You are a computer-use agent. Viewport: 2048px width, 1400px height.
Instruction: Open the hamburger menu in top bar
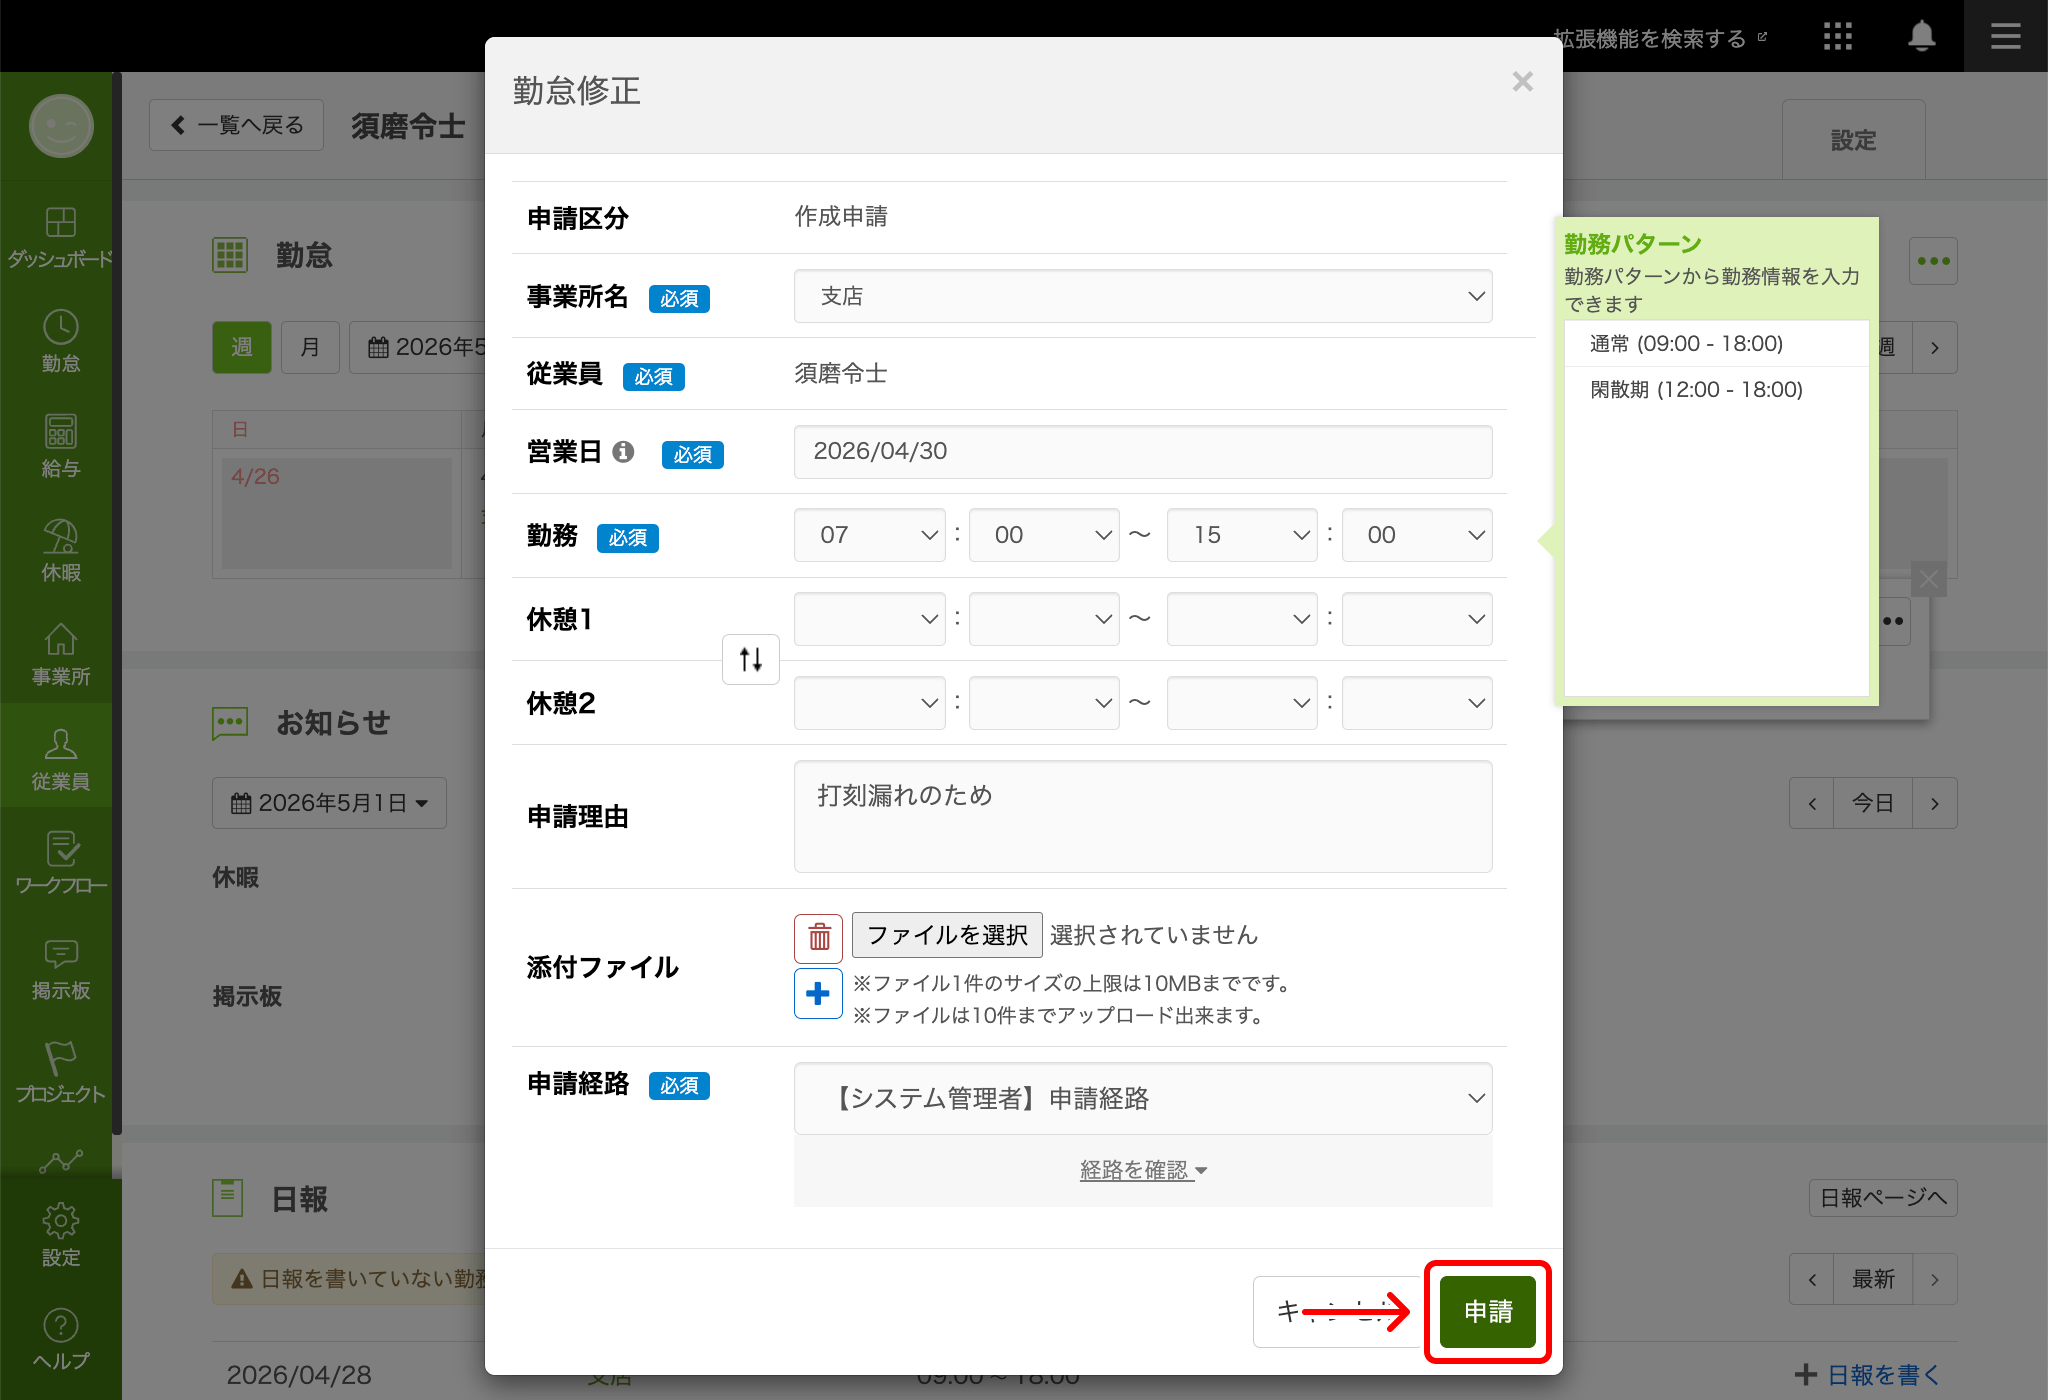[2005, 37]
